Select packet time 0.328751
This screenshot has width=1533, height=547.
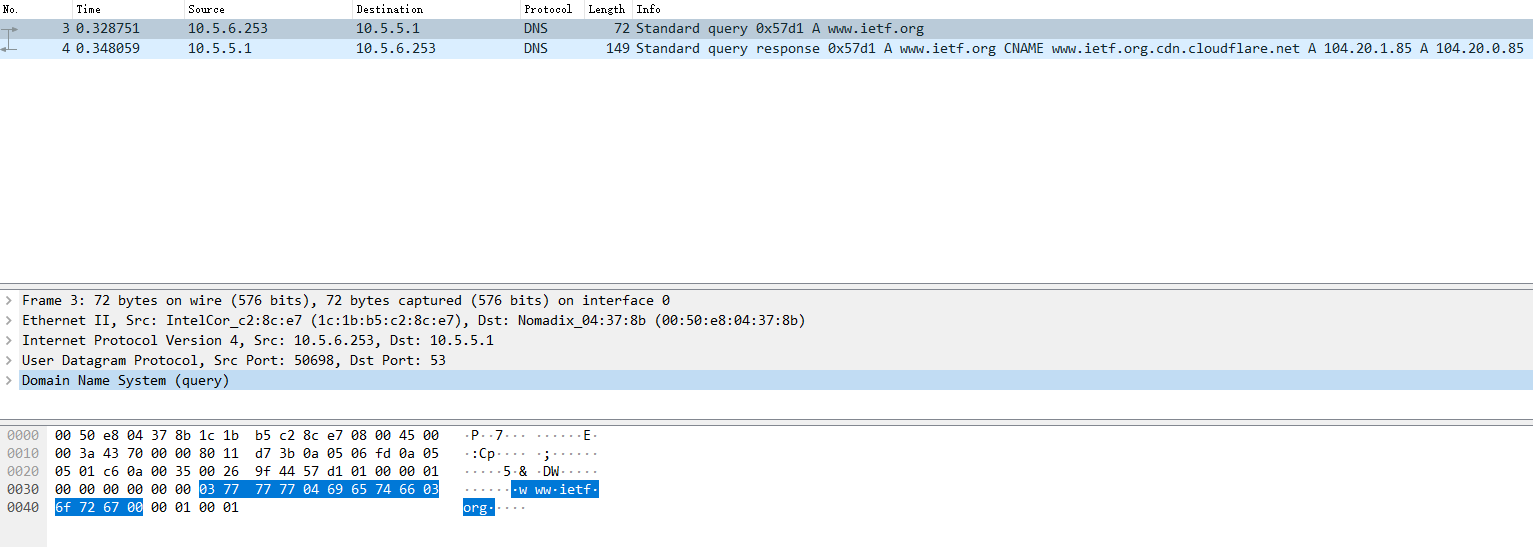point(108,29)
